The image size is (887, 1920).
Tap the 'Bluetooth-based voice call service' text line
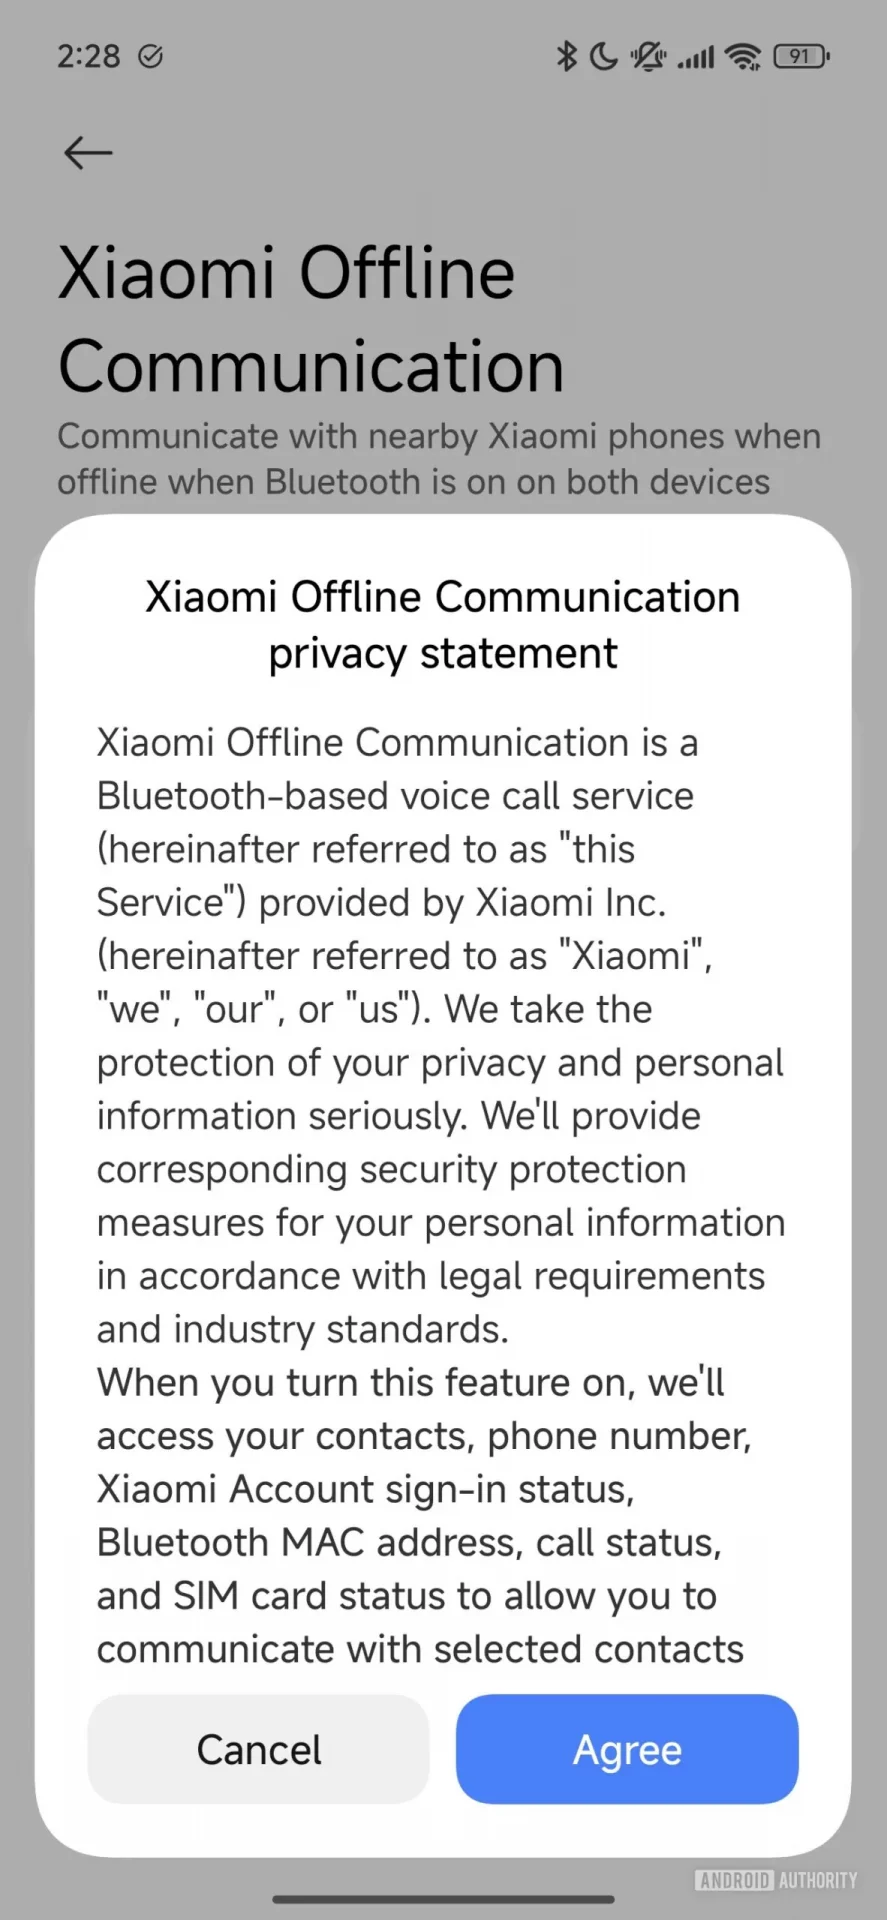click(x=395, y=796)
